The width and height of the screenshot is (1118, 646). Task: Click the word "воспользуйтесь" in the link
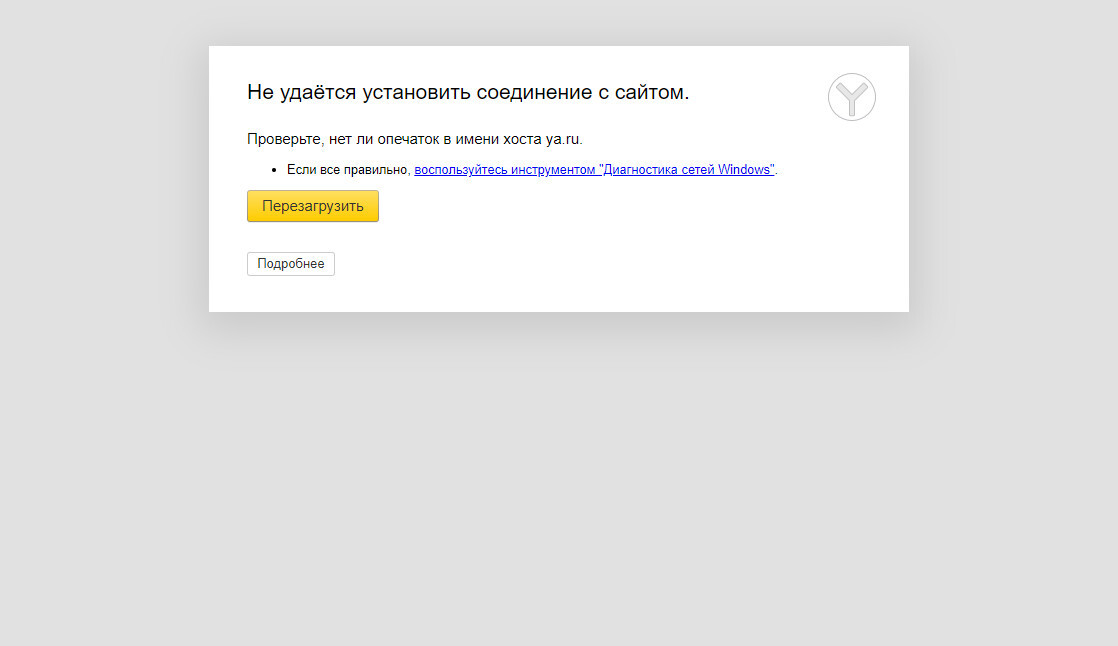[461, 170]
